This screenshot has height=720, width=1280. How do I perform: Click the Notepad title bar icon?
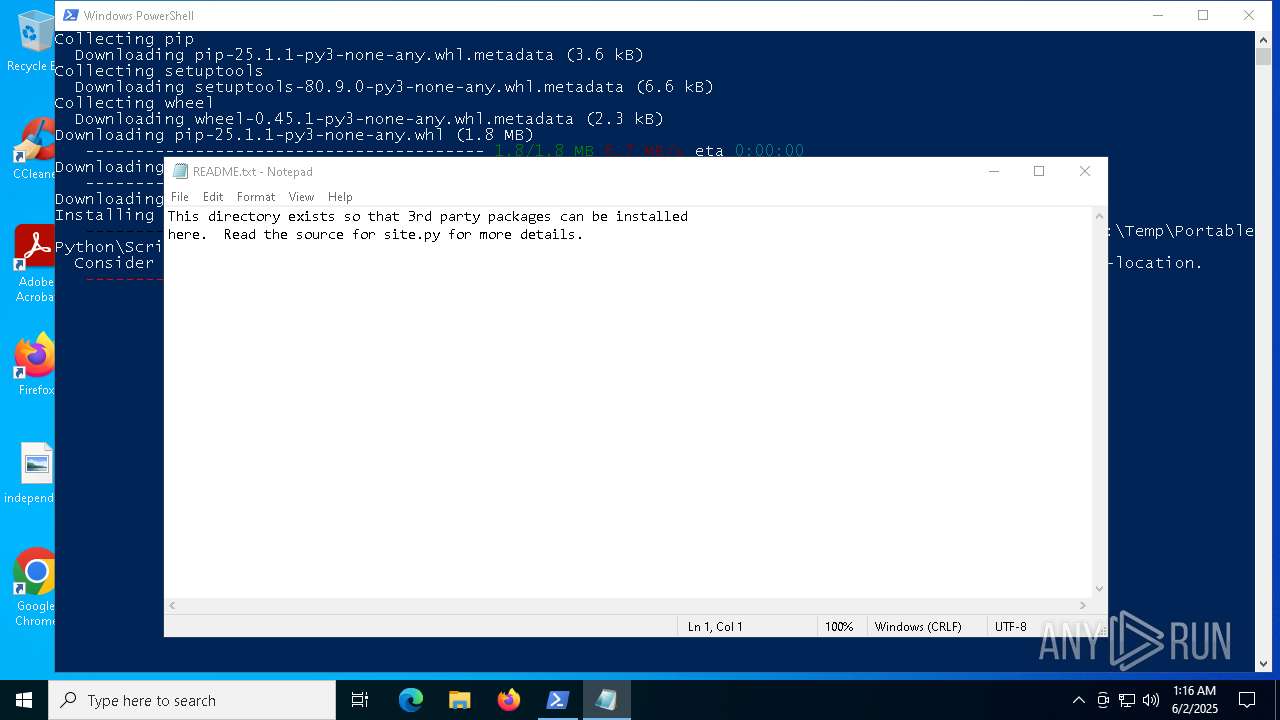180,171
